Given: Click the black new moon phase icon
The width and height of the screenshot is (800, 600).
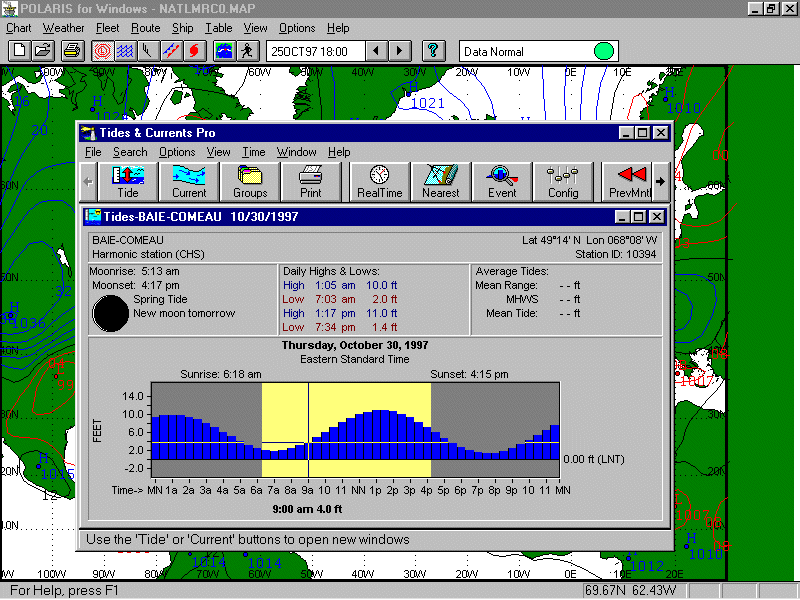Looking at the screenshot, I should [110, 313].
